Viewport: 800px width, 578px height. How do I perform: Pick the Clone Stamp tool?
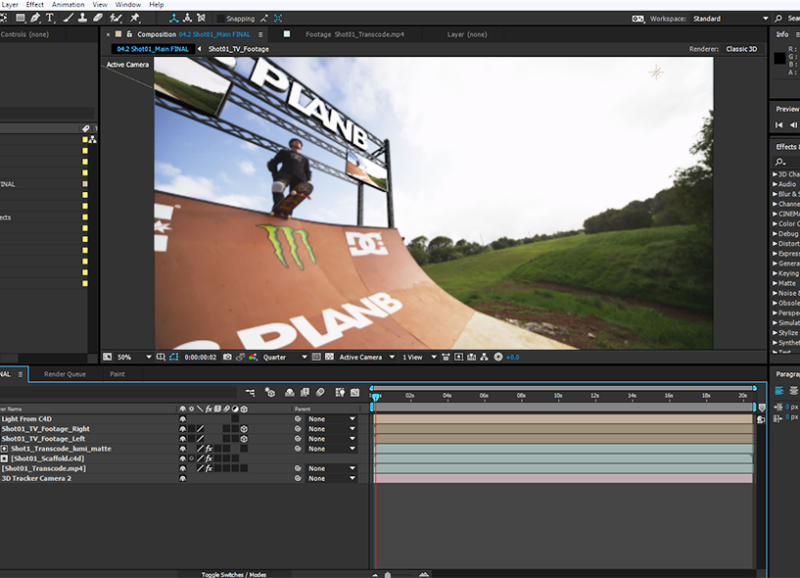point(82,18)
